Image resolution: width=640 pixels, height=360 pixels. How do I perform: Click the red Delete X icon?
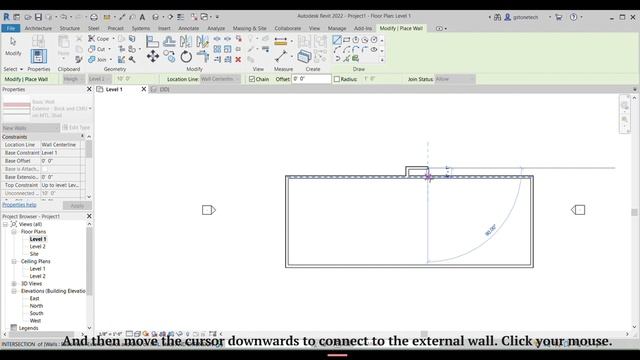pyautogui.click(x=238, y=60)
